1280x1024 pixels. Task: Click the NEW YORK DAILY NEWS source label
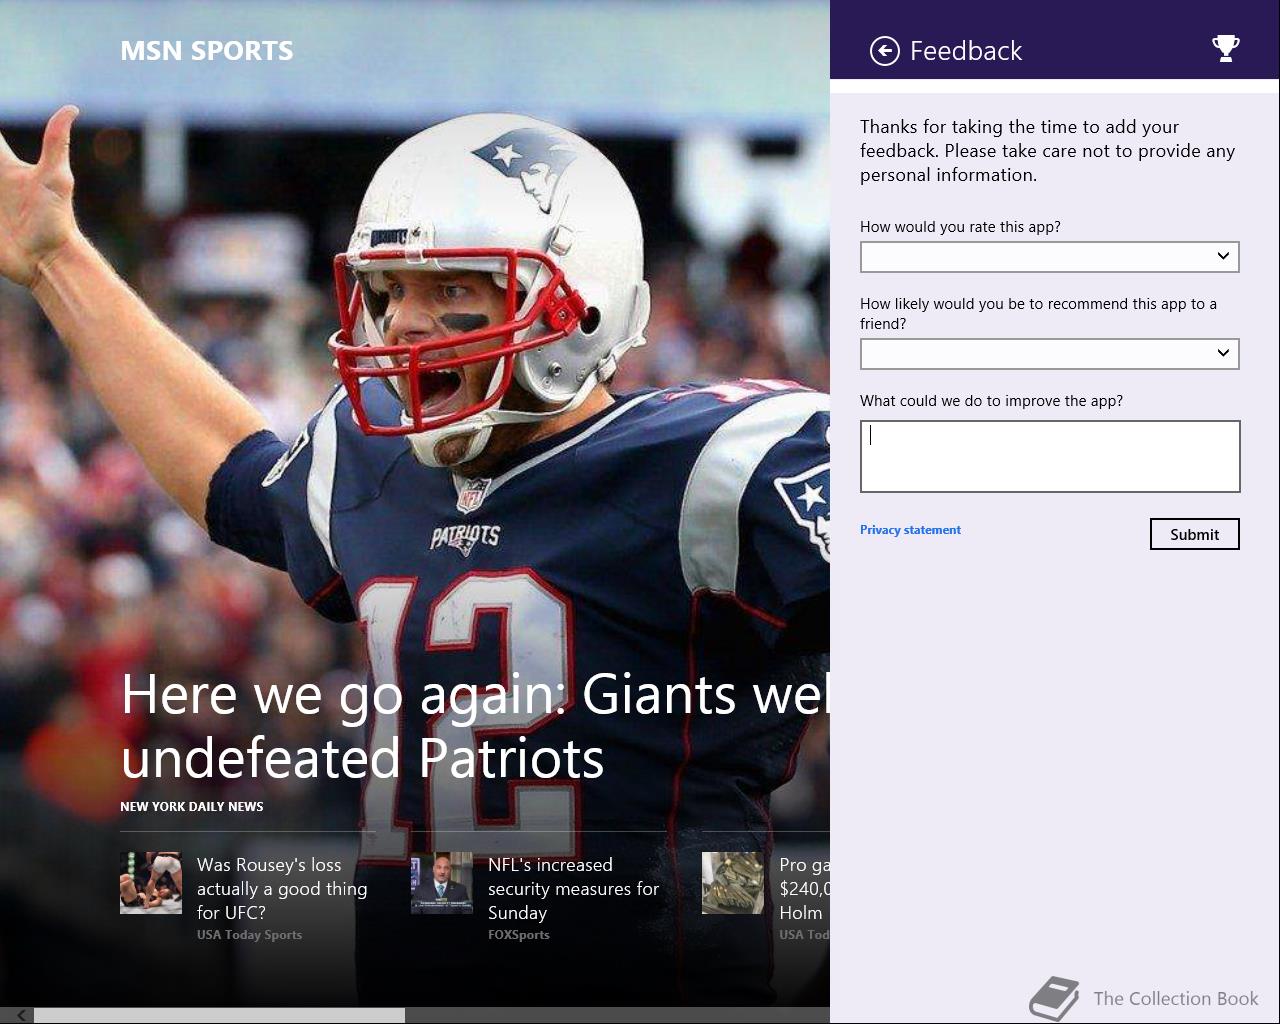coord(192,806)
